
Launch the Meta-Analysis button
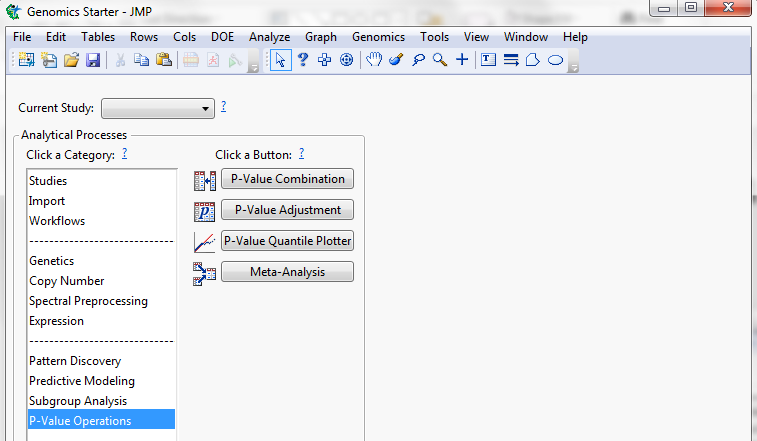click(x=288, y=271)
